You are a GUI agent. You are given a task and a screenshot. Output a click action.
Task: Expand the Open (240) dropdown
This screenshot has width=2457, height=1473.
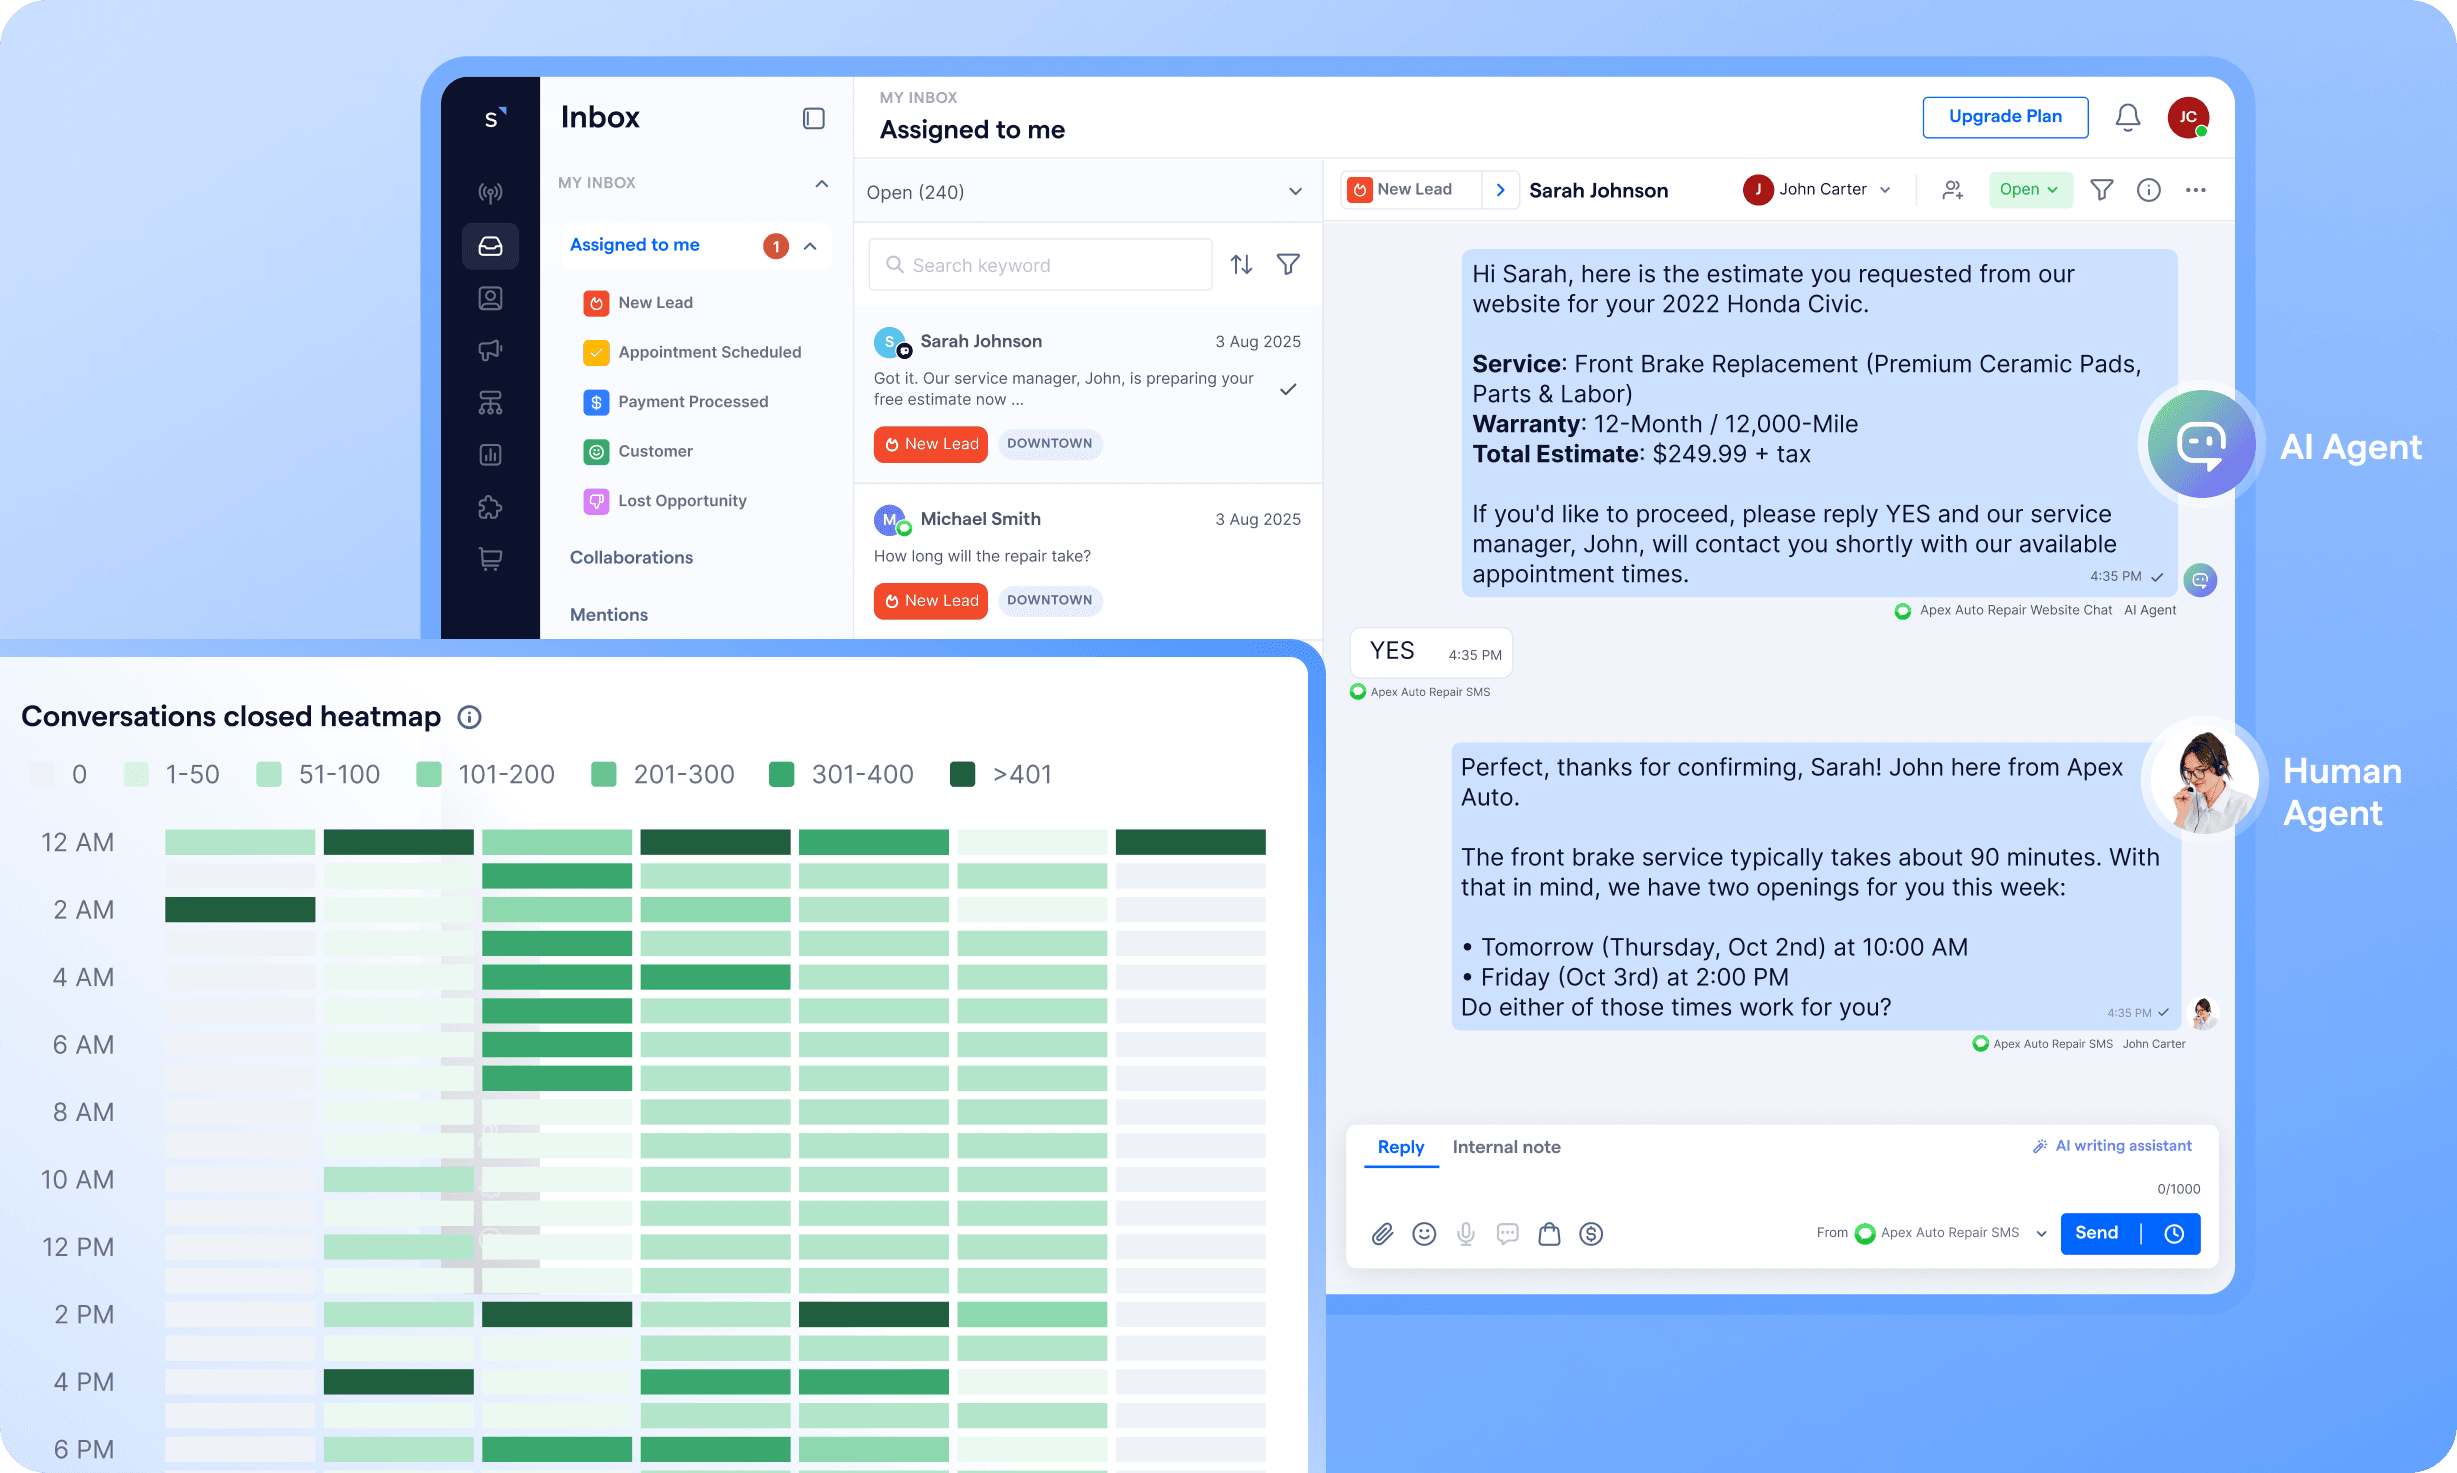coord(1295,192)
